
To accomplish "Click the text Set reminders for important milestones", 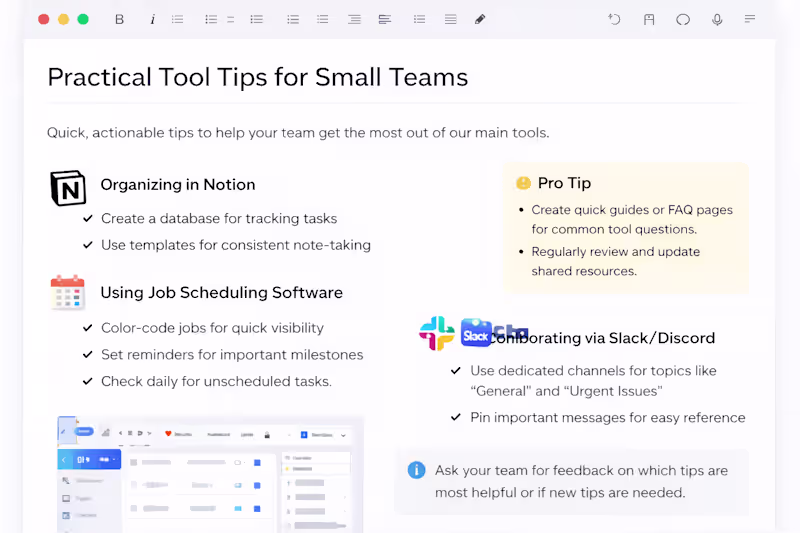I will [232, 354].
